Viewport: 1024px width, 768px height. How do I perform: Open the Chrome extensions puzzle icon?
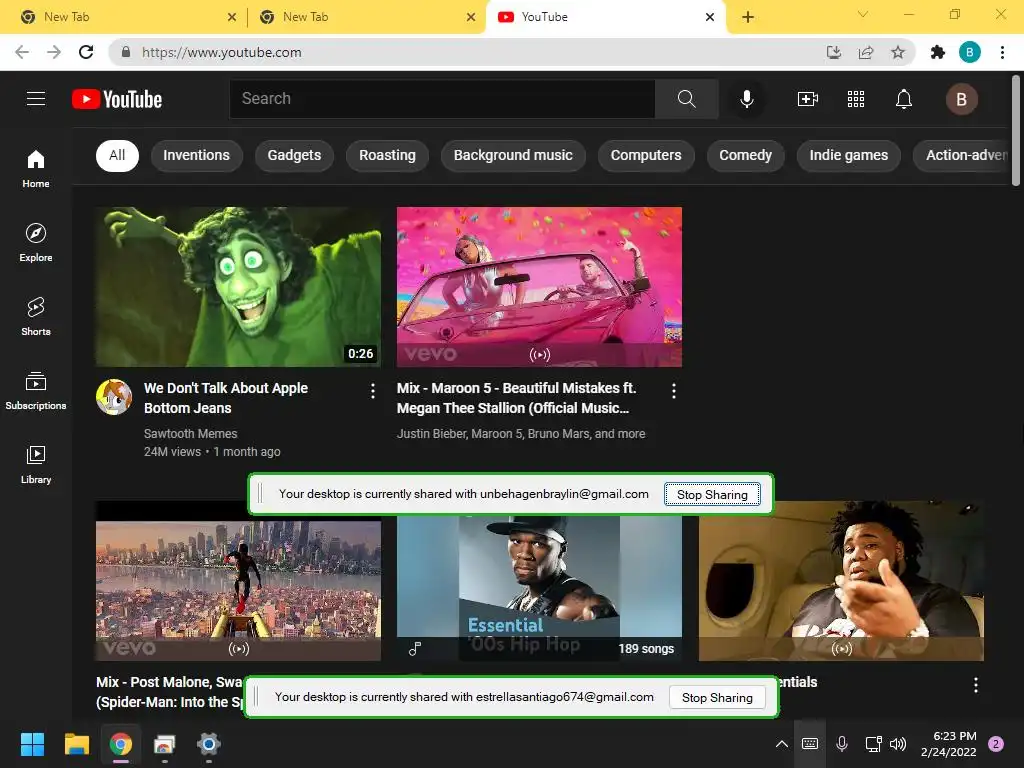pos(938,52)
